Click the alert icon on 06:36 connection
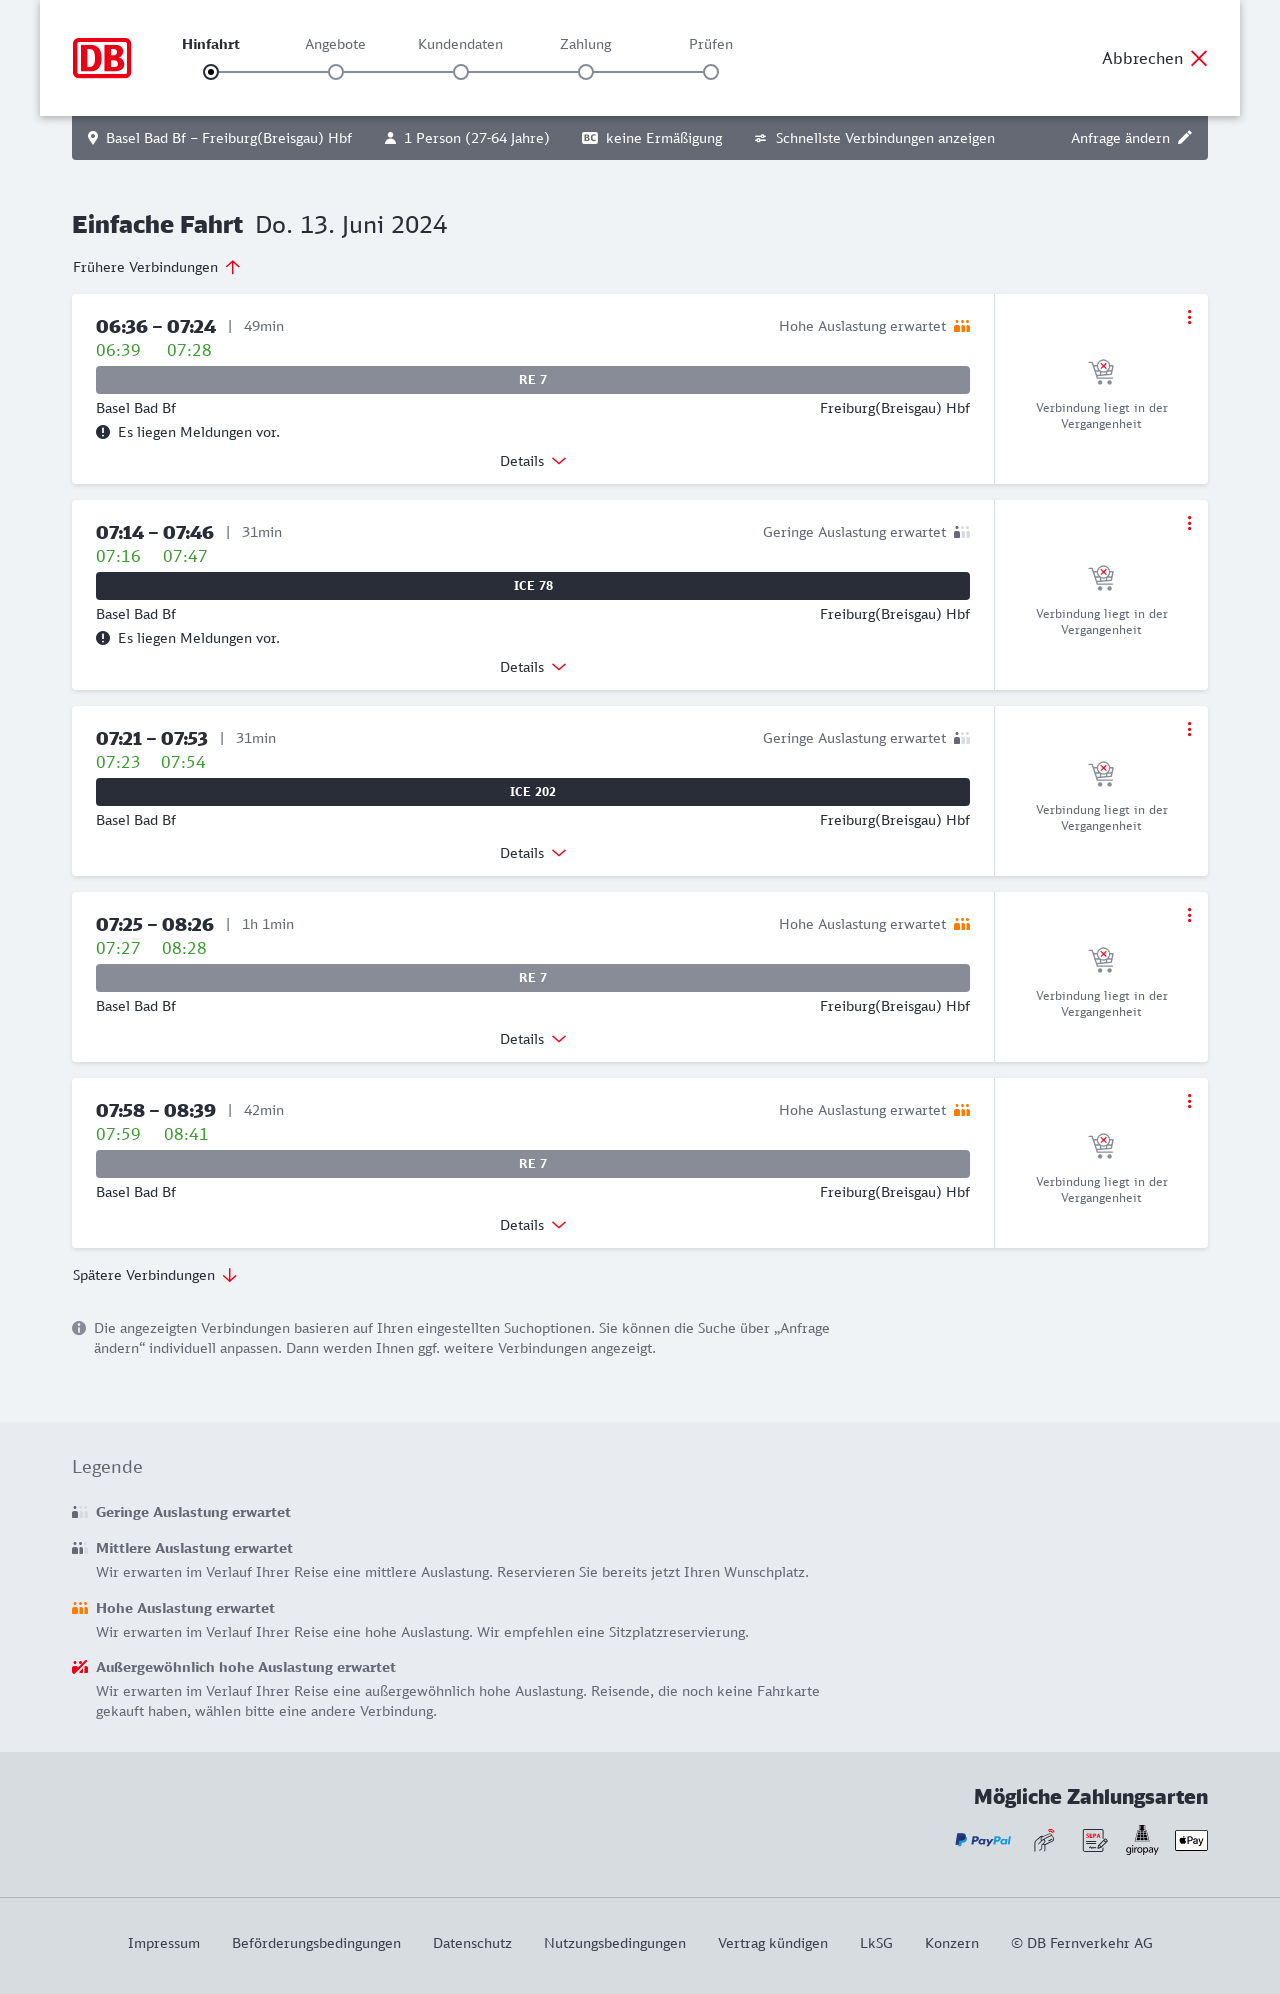This screenshot has height=1994, width=1280. pos(103,432)
